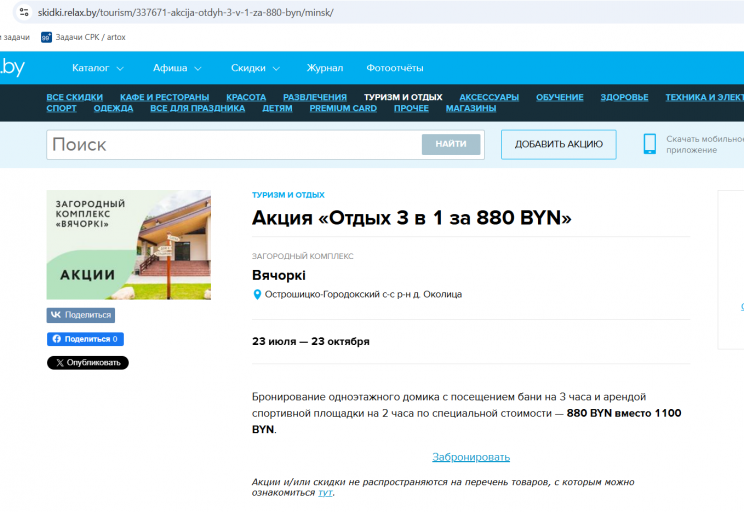Click the blue ТУРИЗМ И ОТДЫХ breadcrumb above title
The image size is (744, 512).
click(288, 195)
